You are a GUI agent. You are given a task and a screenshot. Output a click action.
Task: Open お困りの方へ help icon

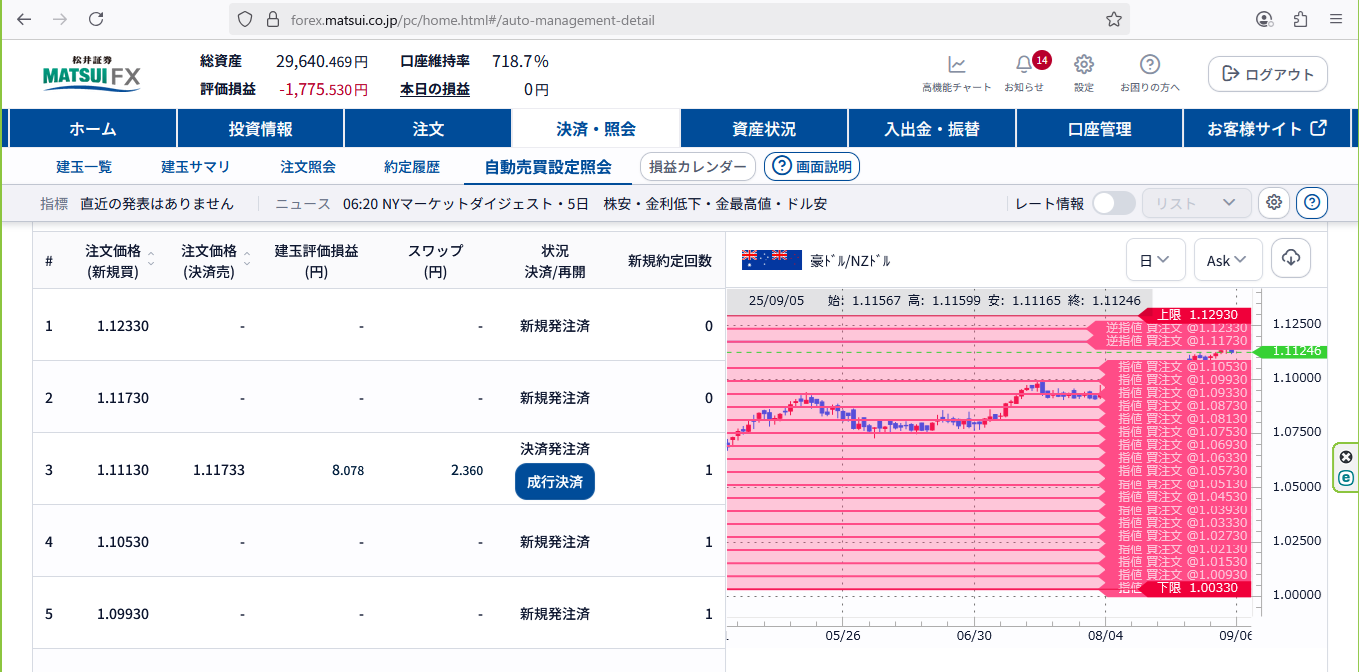click(x=1150, y=73)
